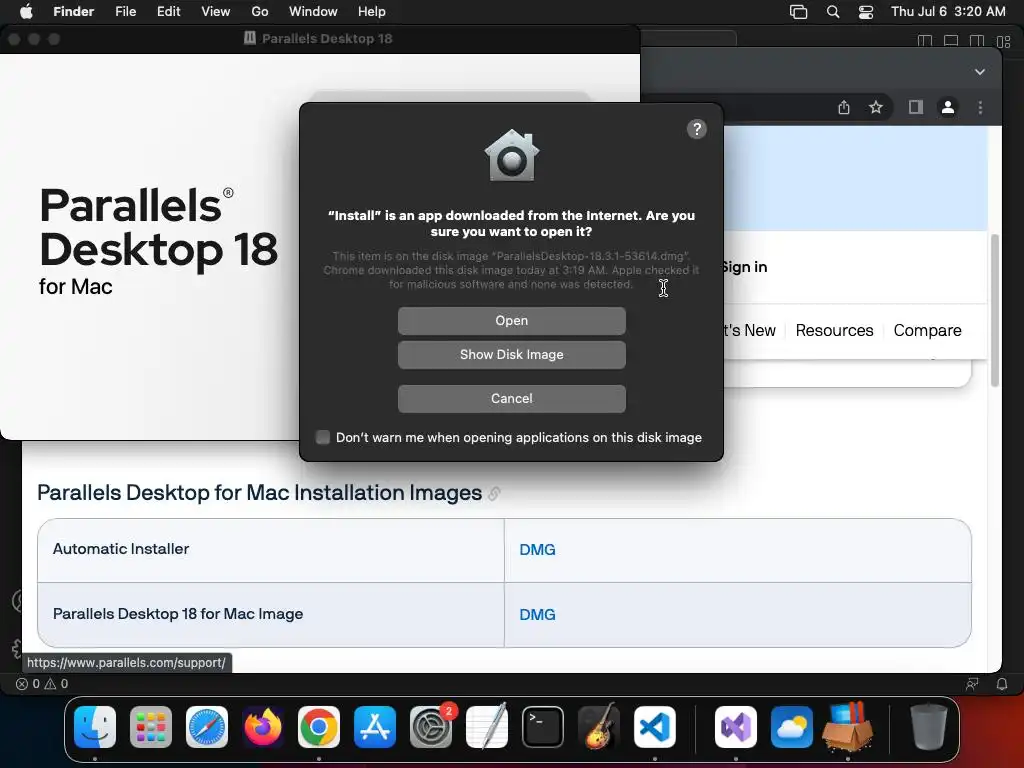Open the Finder menu in the menu bar

[x=73, y=11]
